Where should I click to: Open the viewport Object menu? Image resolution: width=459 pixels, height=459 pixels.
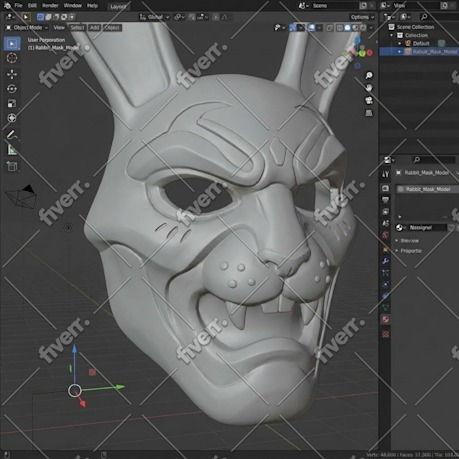point(112,28)
